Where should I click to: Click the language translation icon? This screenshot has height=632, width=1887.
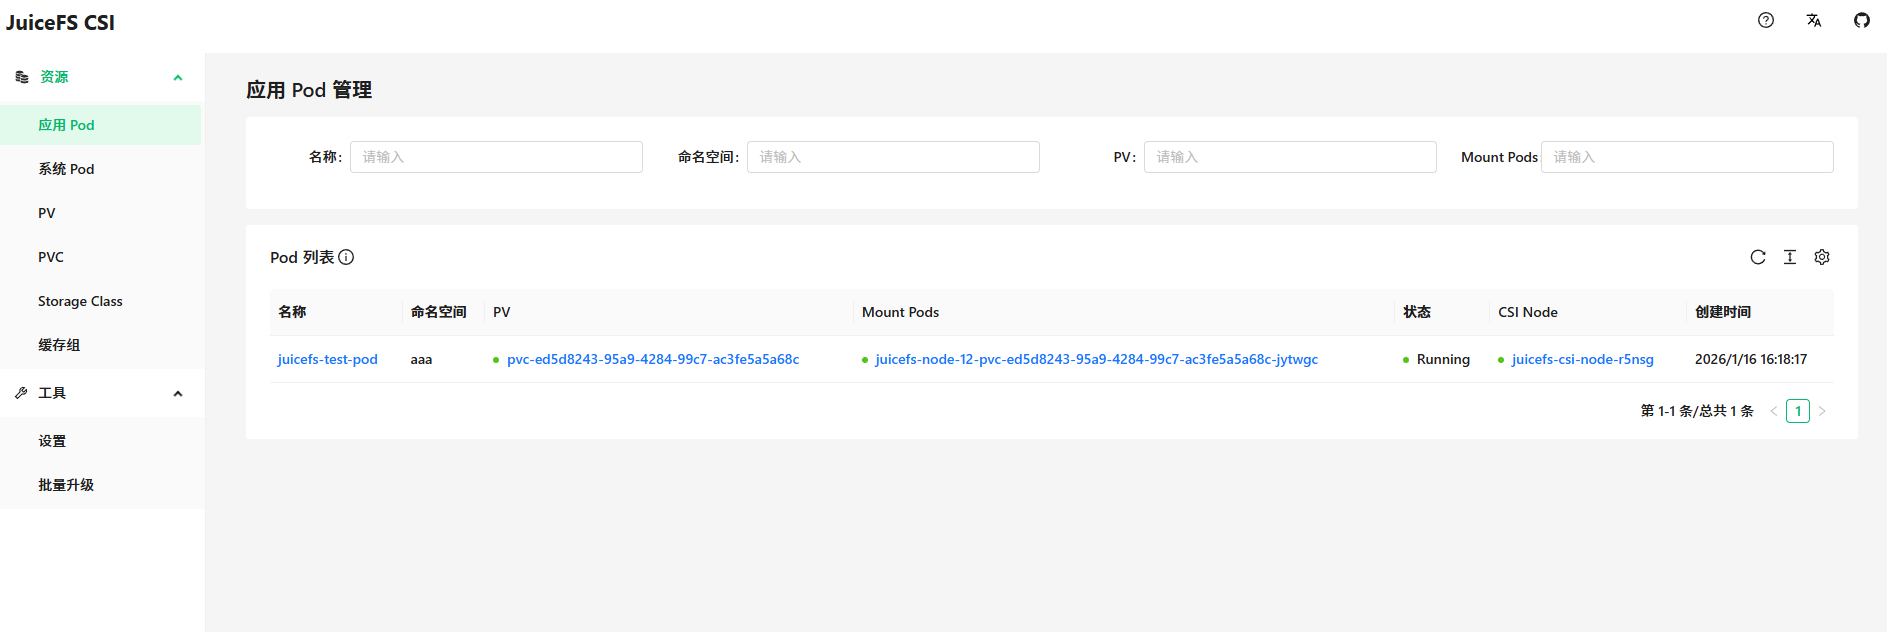click(x=1814, y=20)
